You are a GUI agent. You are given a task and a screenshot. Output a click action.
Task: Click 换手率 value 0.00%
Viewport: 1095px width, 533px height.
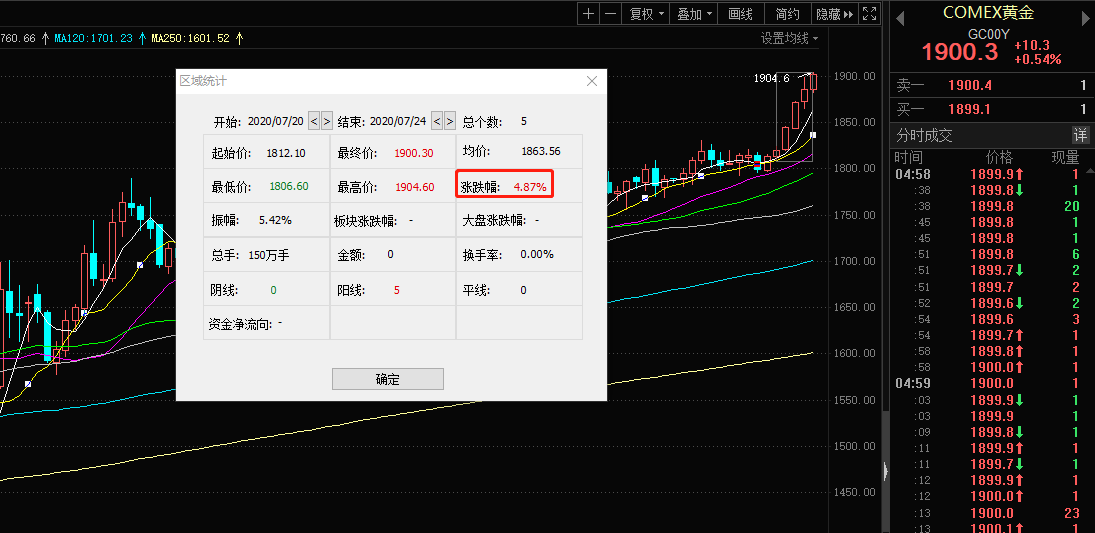537,254
